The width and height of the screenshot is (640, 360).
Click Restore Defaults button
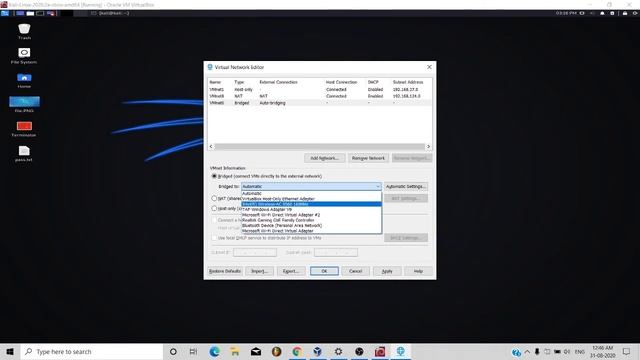[x=225, y=271]
